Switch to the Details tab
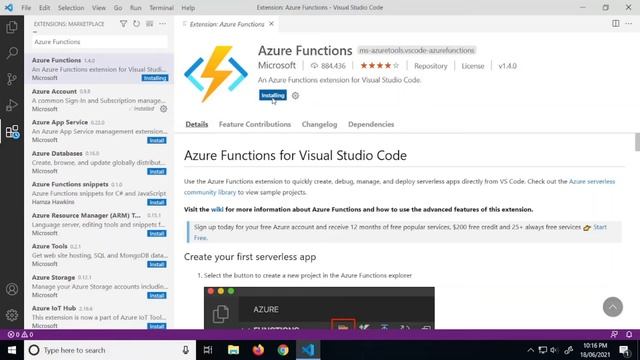 (197, 124)
